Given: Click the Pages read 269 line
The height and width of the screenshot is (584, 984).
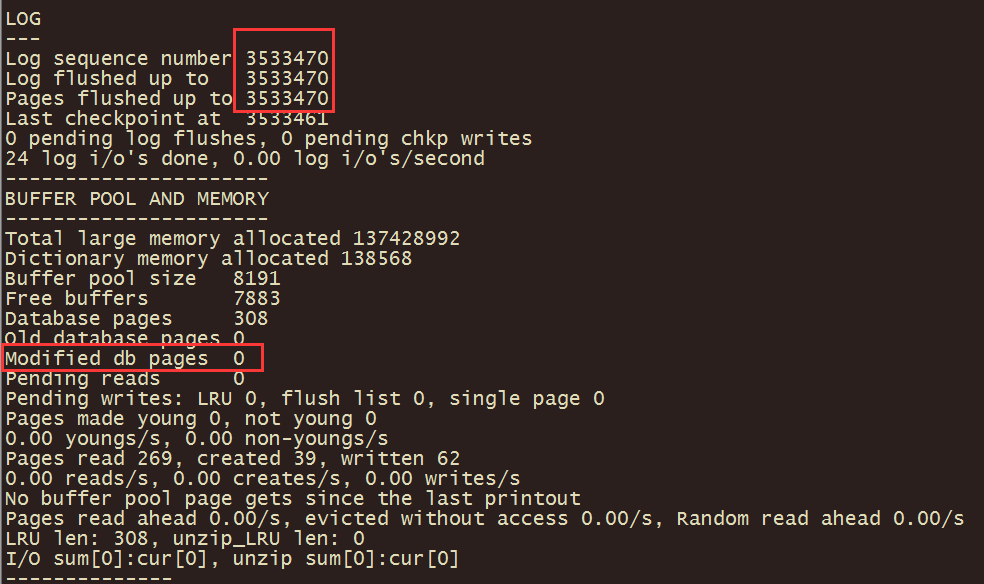Looking at the screenshot, I should (232, 459).
